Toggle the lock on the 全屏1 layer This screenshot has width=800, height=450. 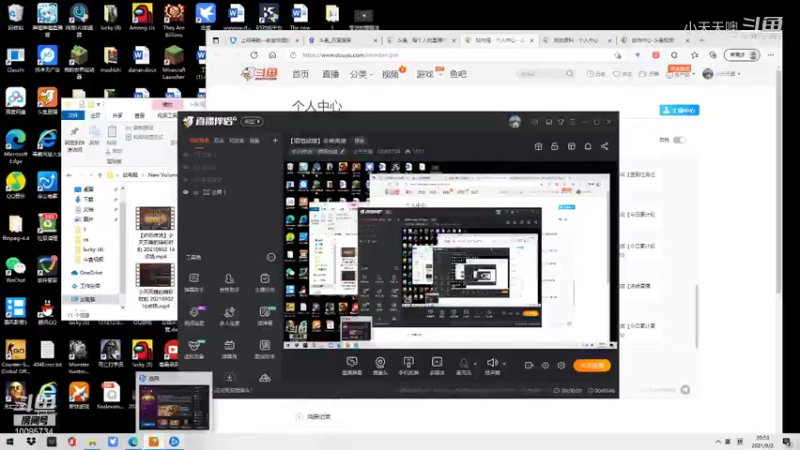(x=196, y=192)
